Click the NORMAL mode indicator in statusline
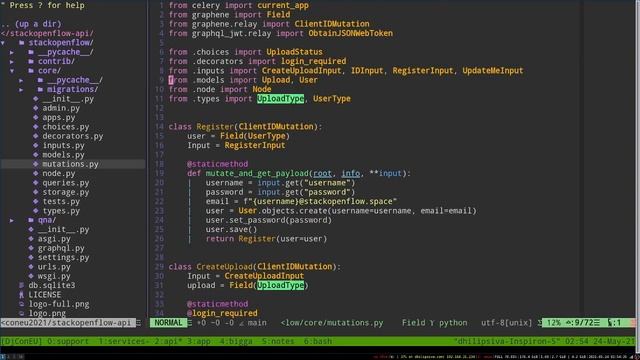The height and width of the screenshot is (360, 640). point(168,323)
